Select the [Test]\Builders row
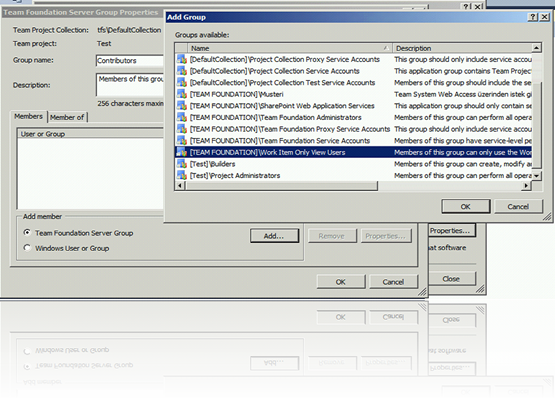The height and width of the screenshot is (398, 555). (353, 164)
